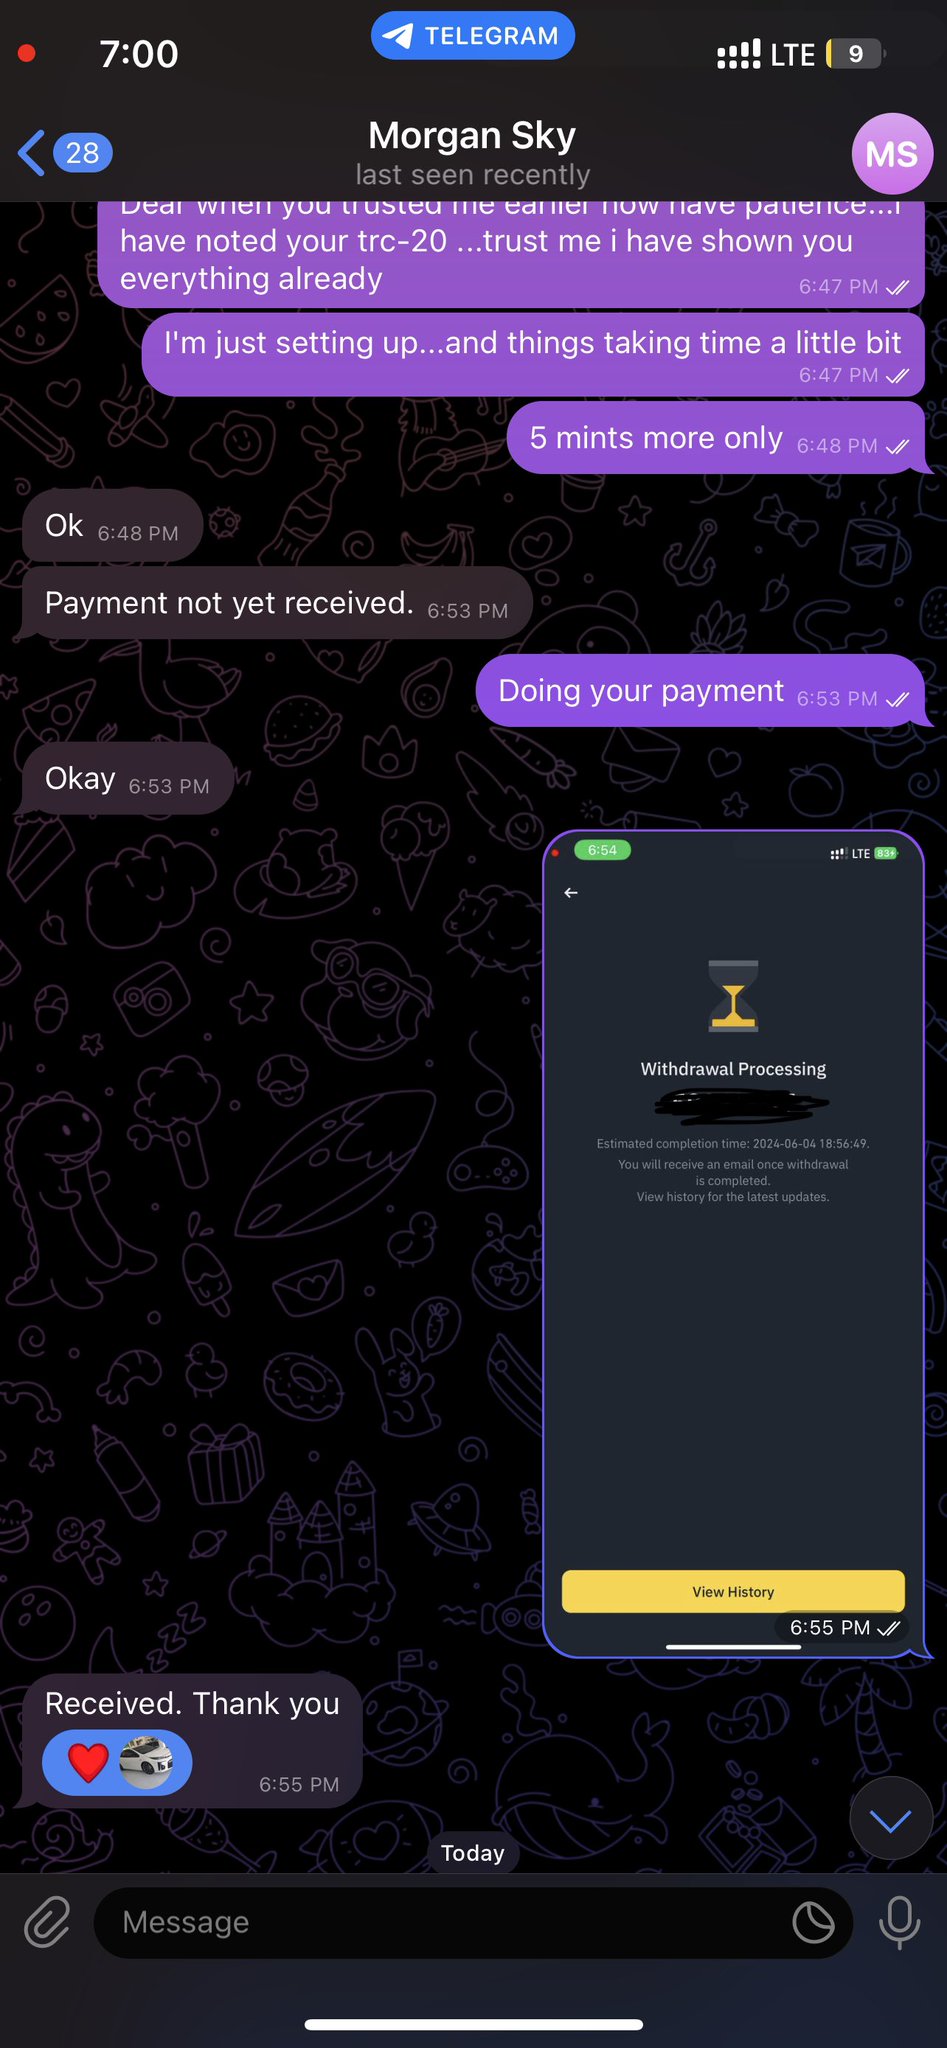
Task: Select the '5 mints more only' message
Action: click(x=715, y=438)
